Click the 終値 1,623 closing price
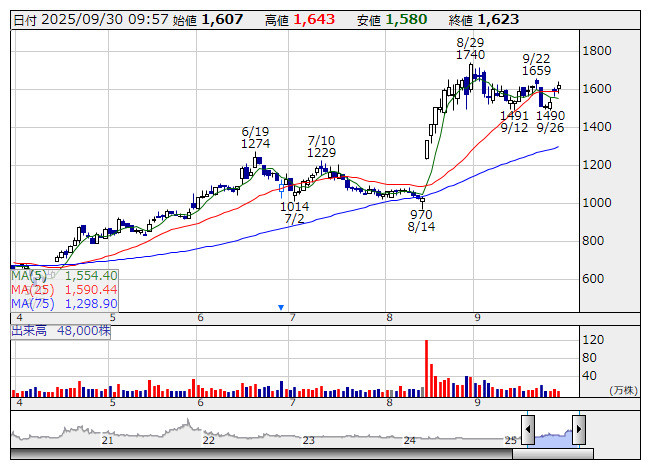The width and height of the screenshot is (653, 470). tap(484, 20)
